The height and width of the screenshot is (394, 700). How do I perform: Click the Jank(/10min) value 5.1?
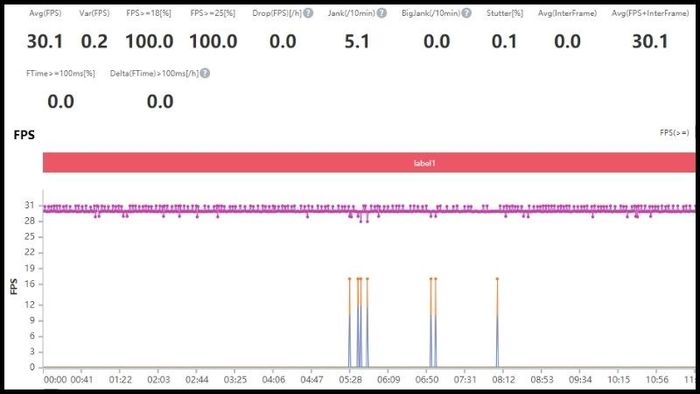357,41
